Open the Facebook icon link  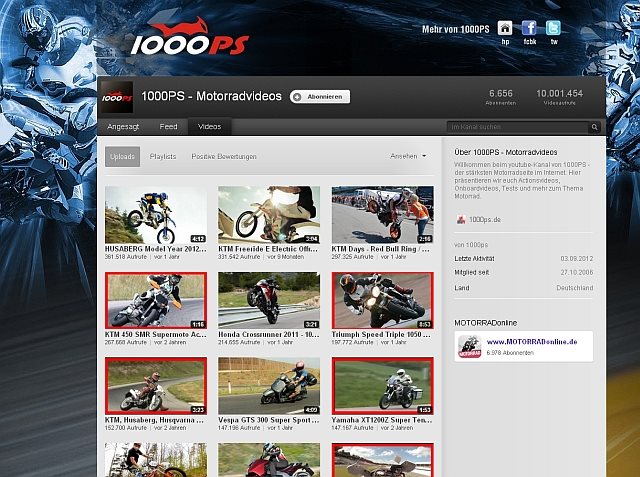(529, 28)
